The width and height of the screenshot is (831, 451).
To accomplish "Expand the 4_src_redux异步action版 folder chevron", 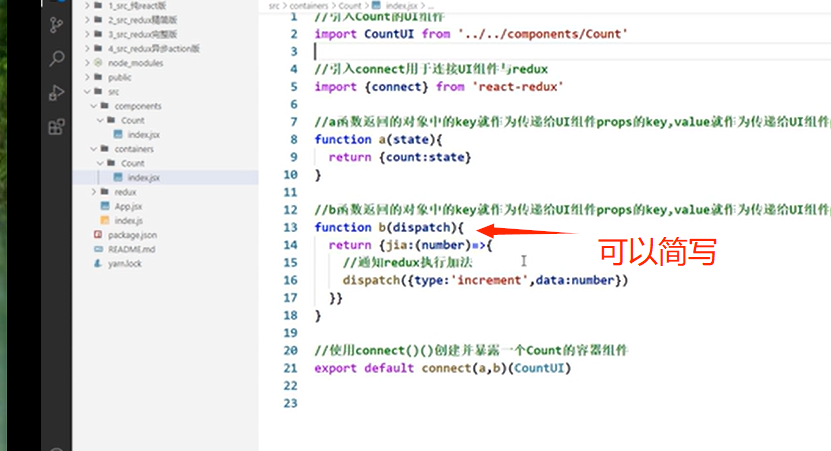I will click(x=87, y=48).
